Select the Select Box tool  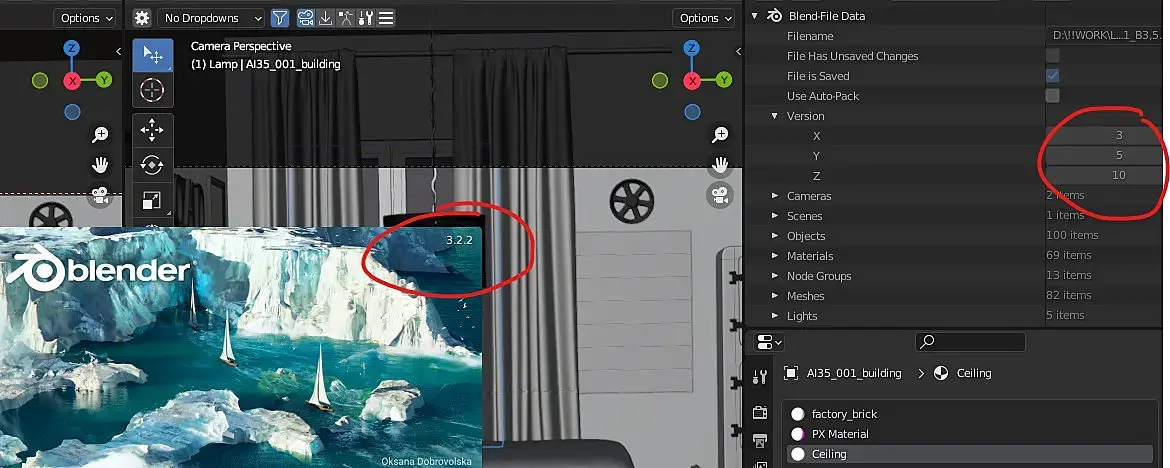pyautogui.click(x=152, y=55)
